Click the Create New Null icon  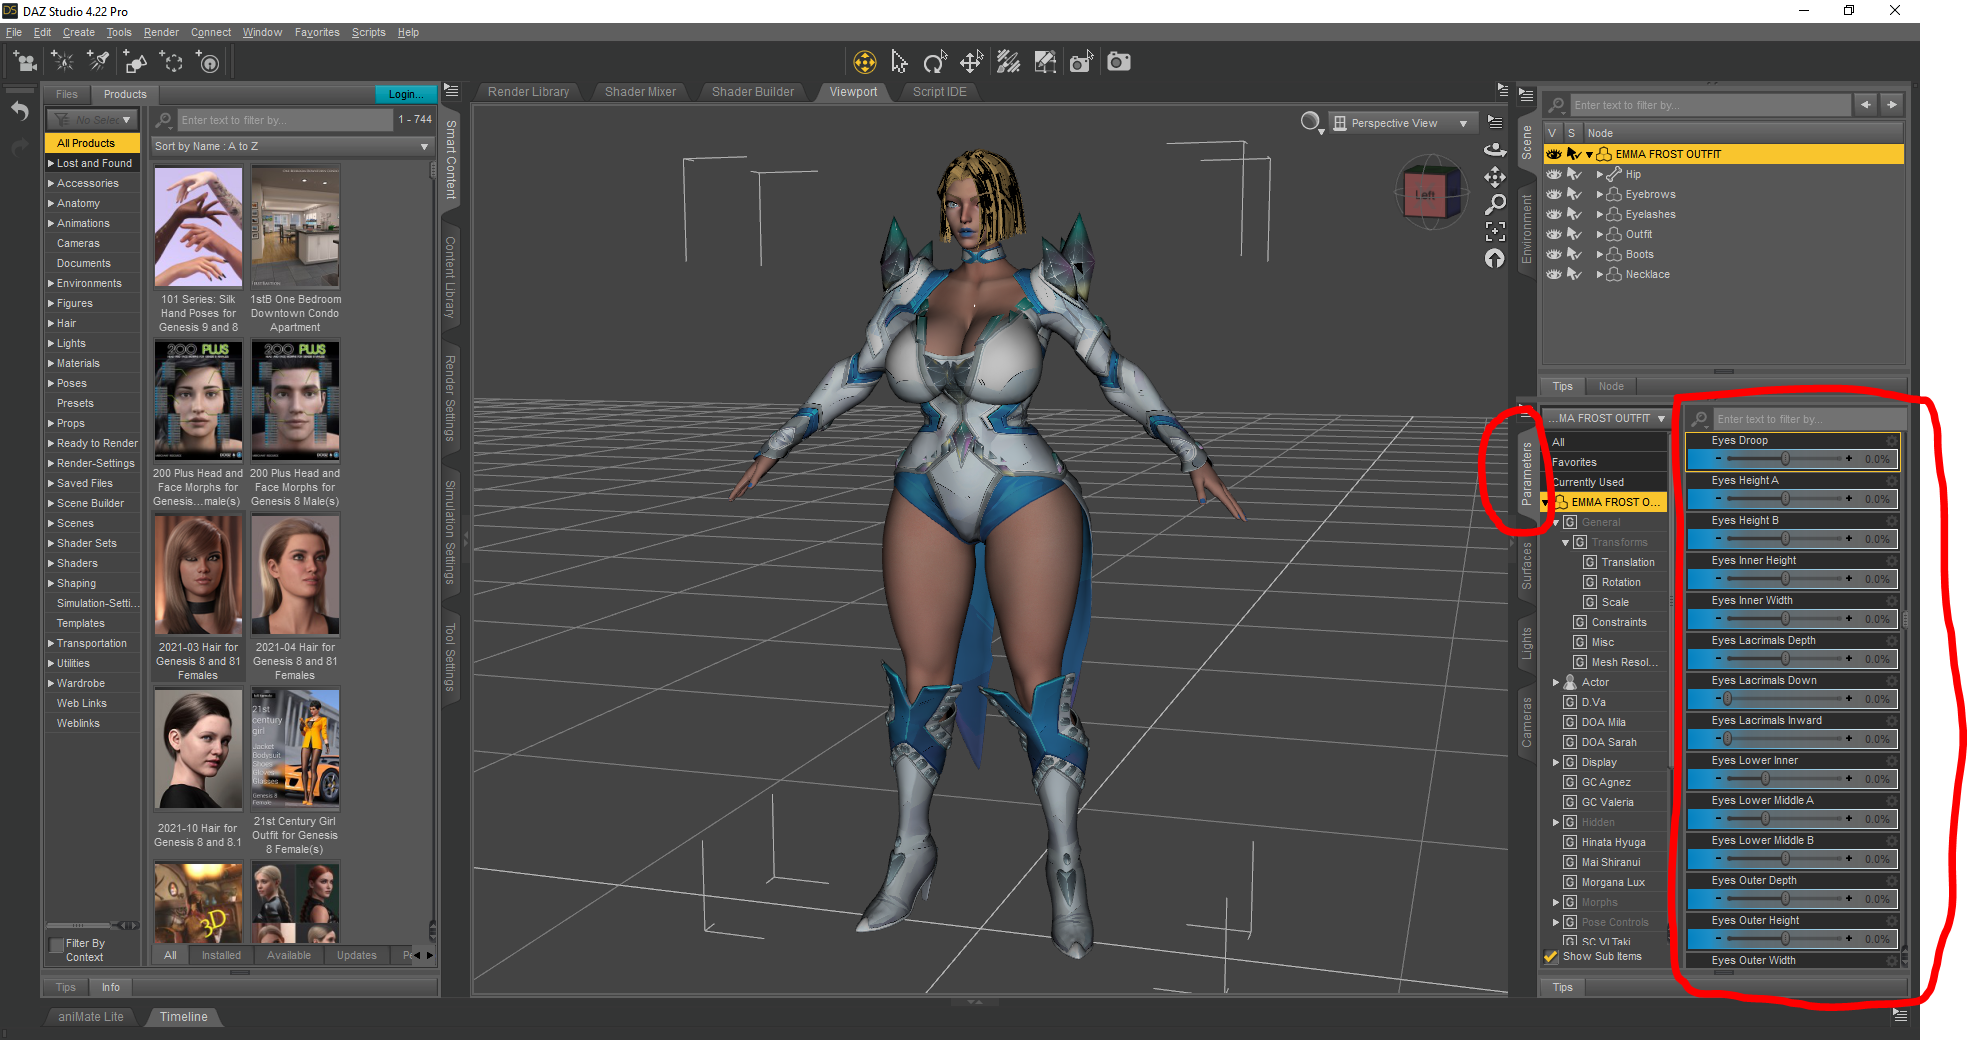tap(172, 62)
